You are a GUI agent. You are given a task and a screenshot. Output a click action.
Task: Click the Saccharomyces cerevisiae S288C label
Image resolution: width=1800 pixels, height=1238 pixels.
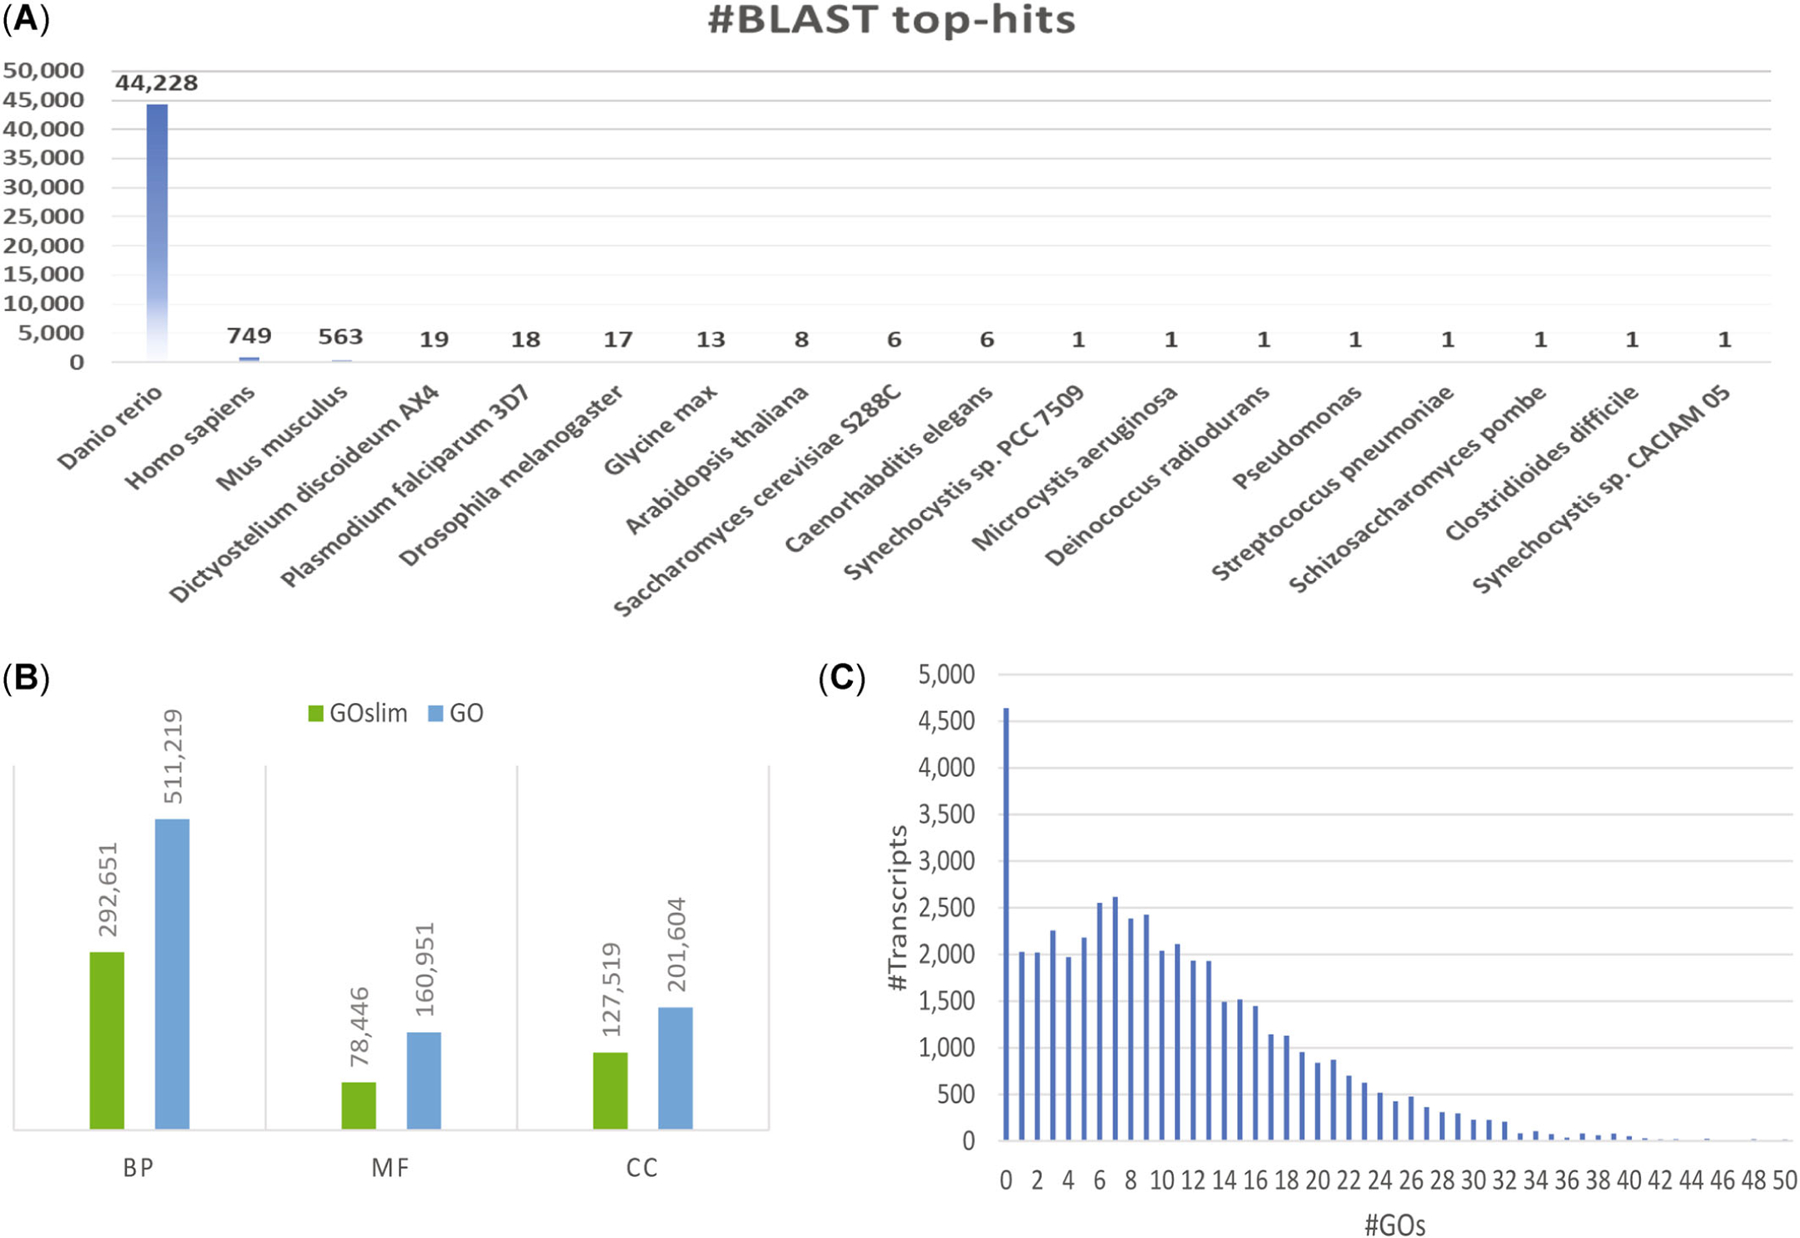tap(757, 502)
